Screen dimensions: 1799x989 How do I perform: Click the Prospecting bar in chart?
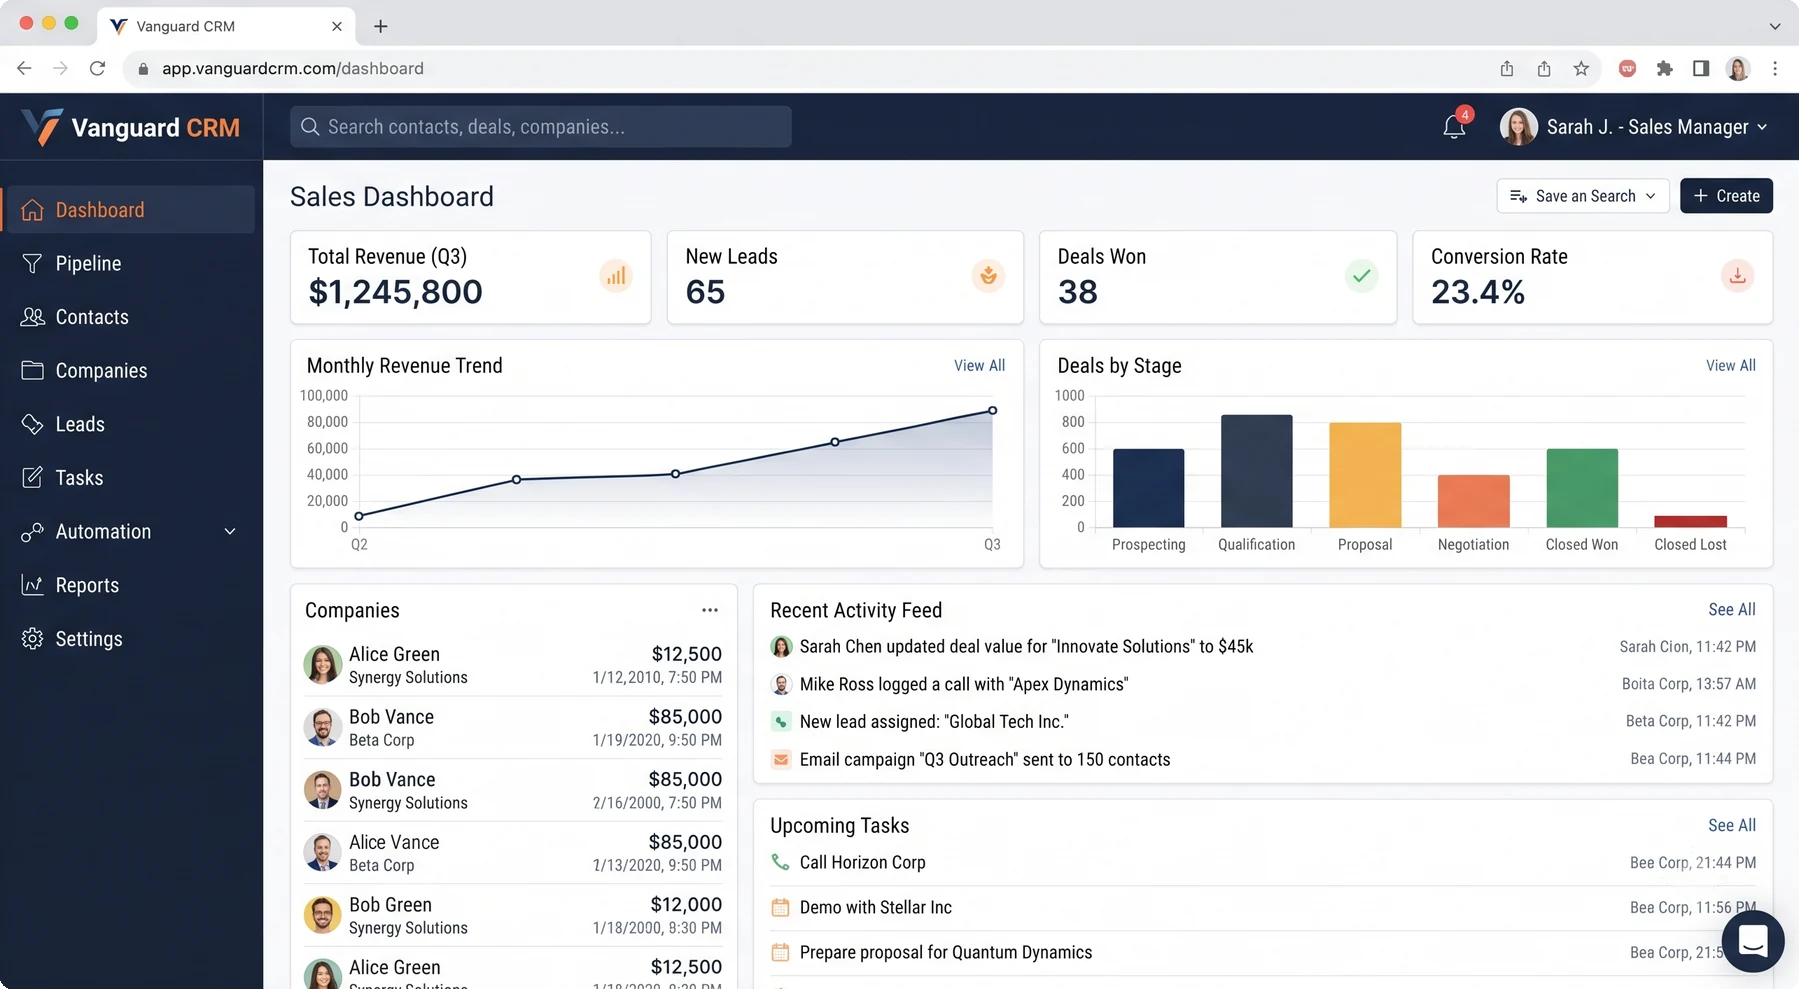point(1148,488)
